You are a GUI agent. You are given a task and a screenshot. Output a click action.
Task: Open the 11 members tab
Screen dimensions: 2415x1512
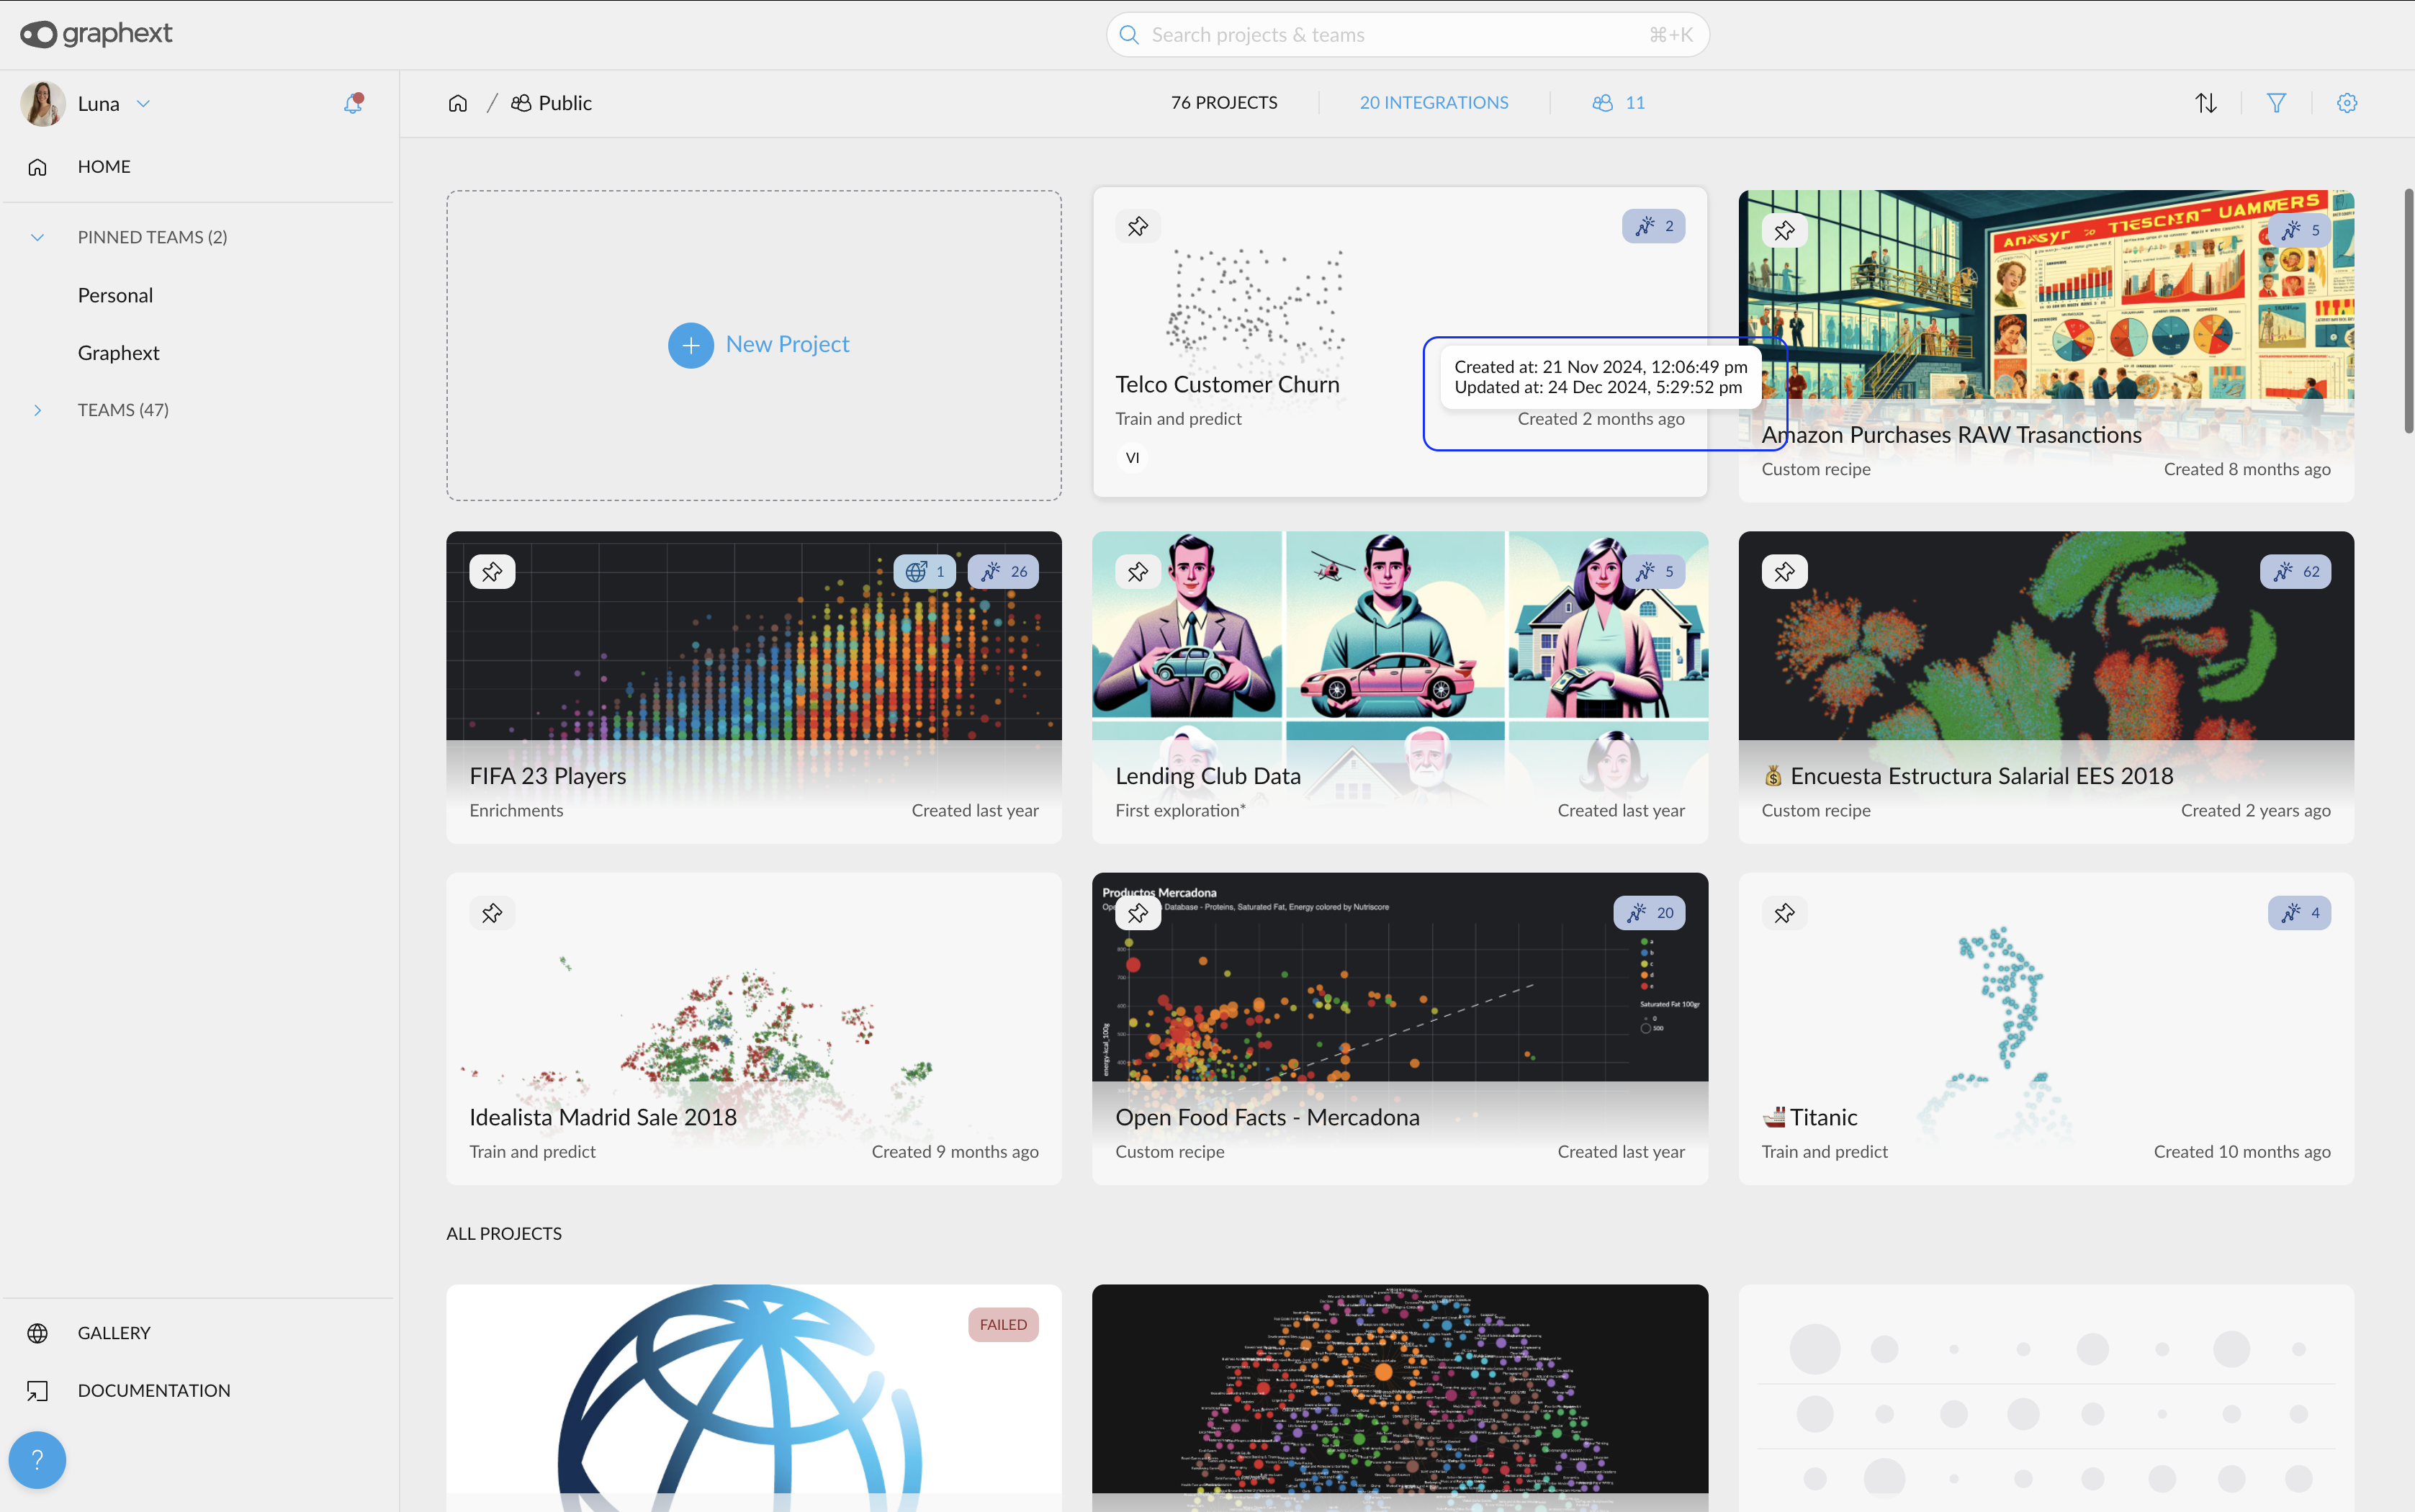point(1619,103)
